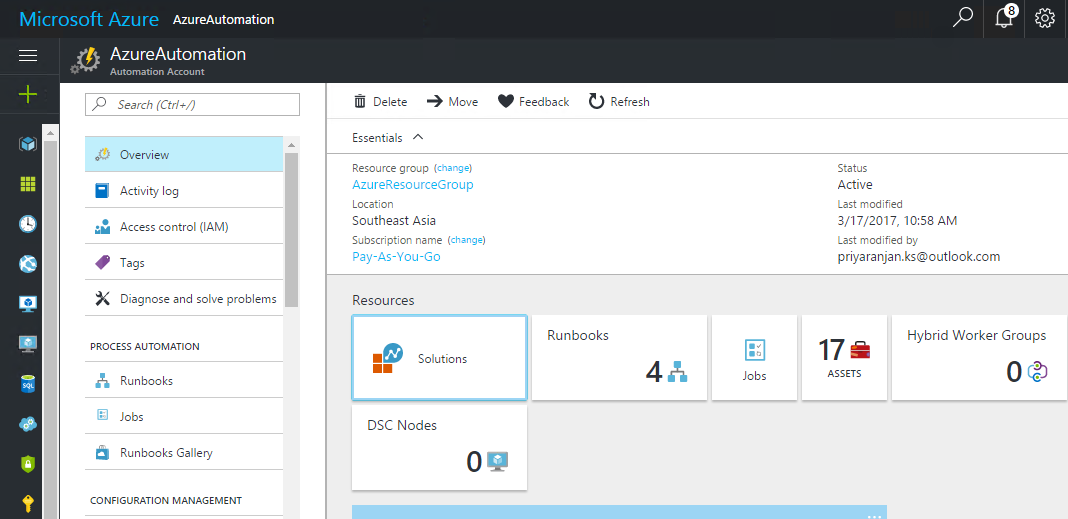Click the Feedback heart icon
The image size is (1068, 519).
click(505, 101)
